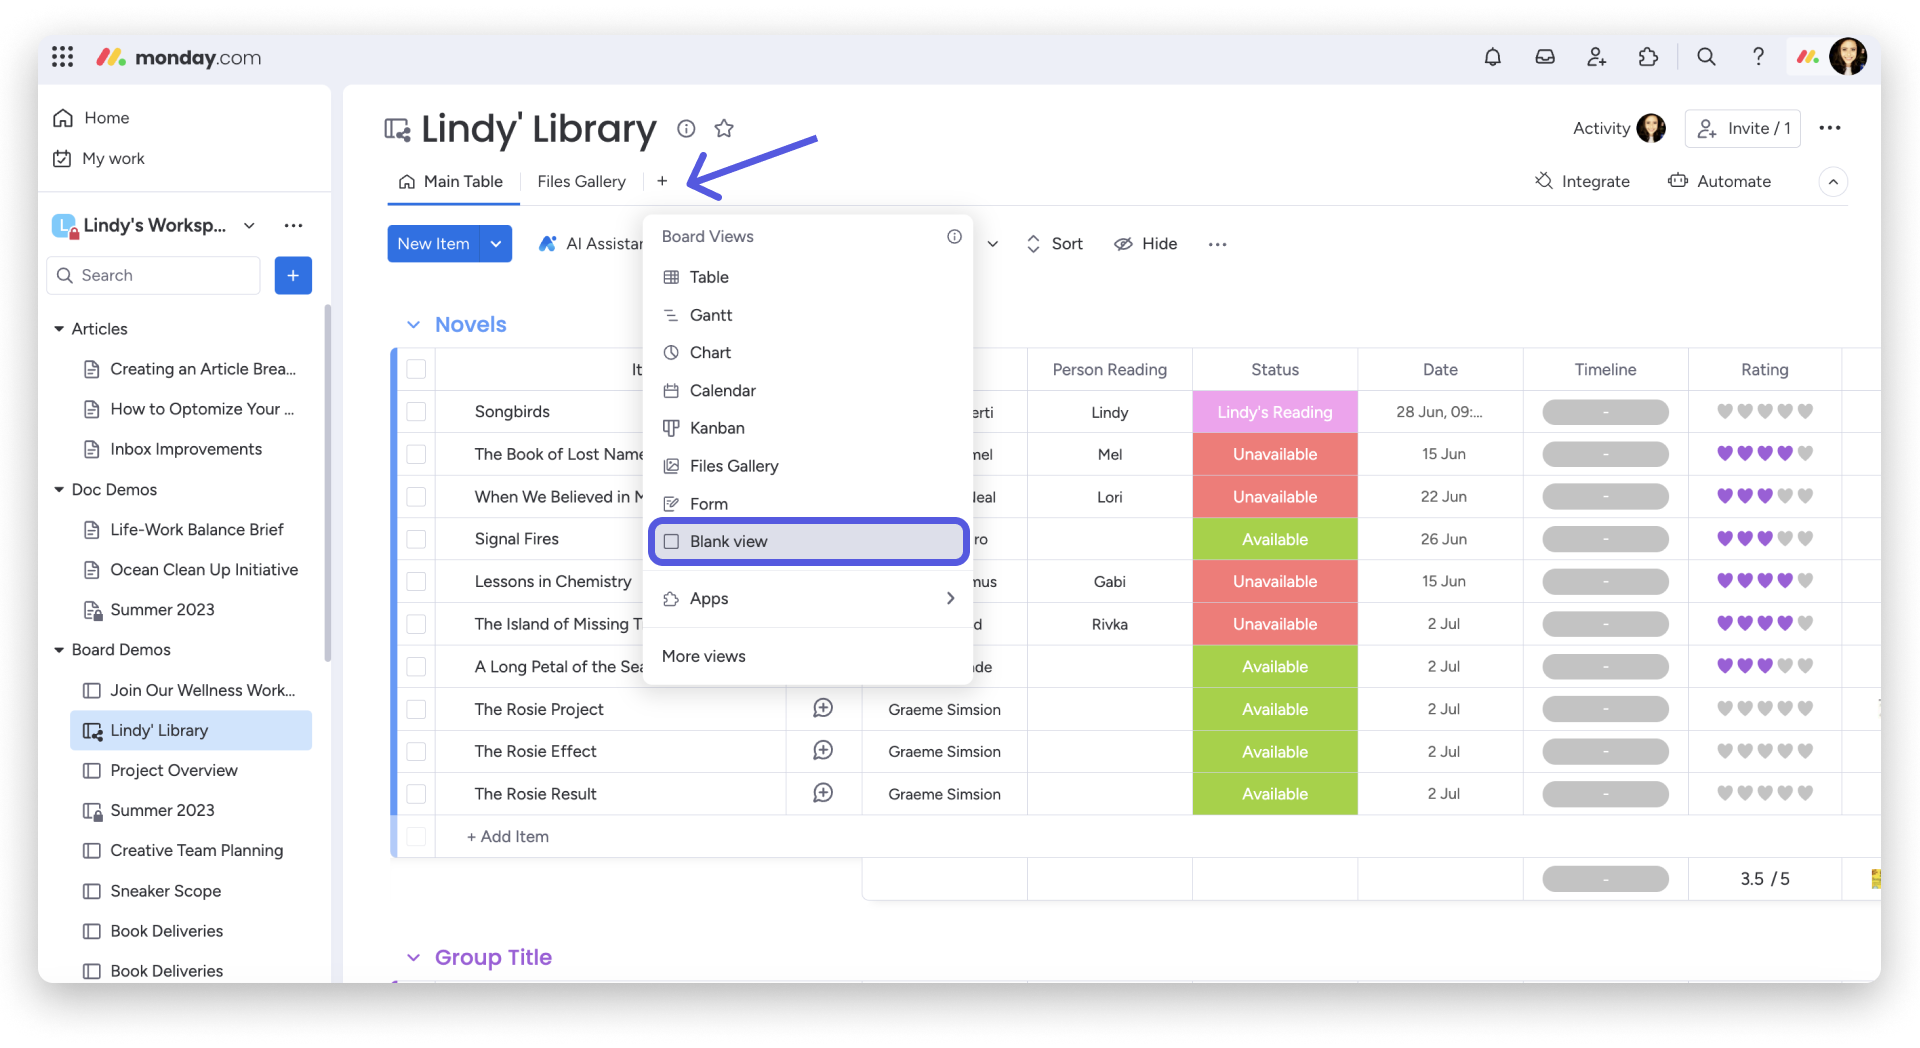Open the notifications bell
The height and width of the screenshot is (1048, 1920).
coord(1492,57)
